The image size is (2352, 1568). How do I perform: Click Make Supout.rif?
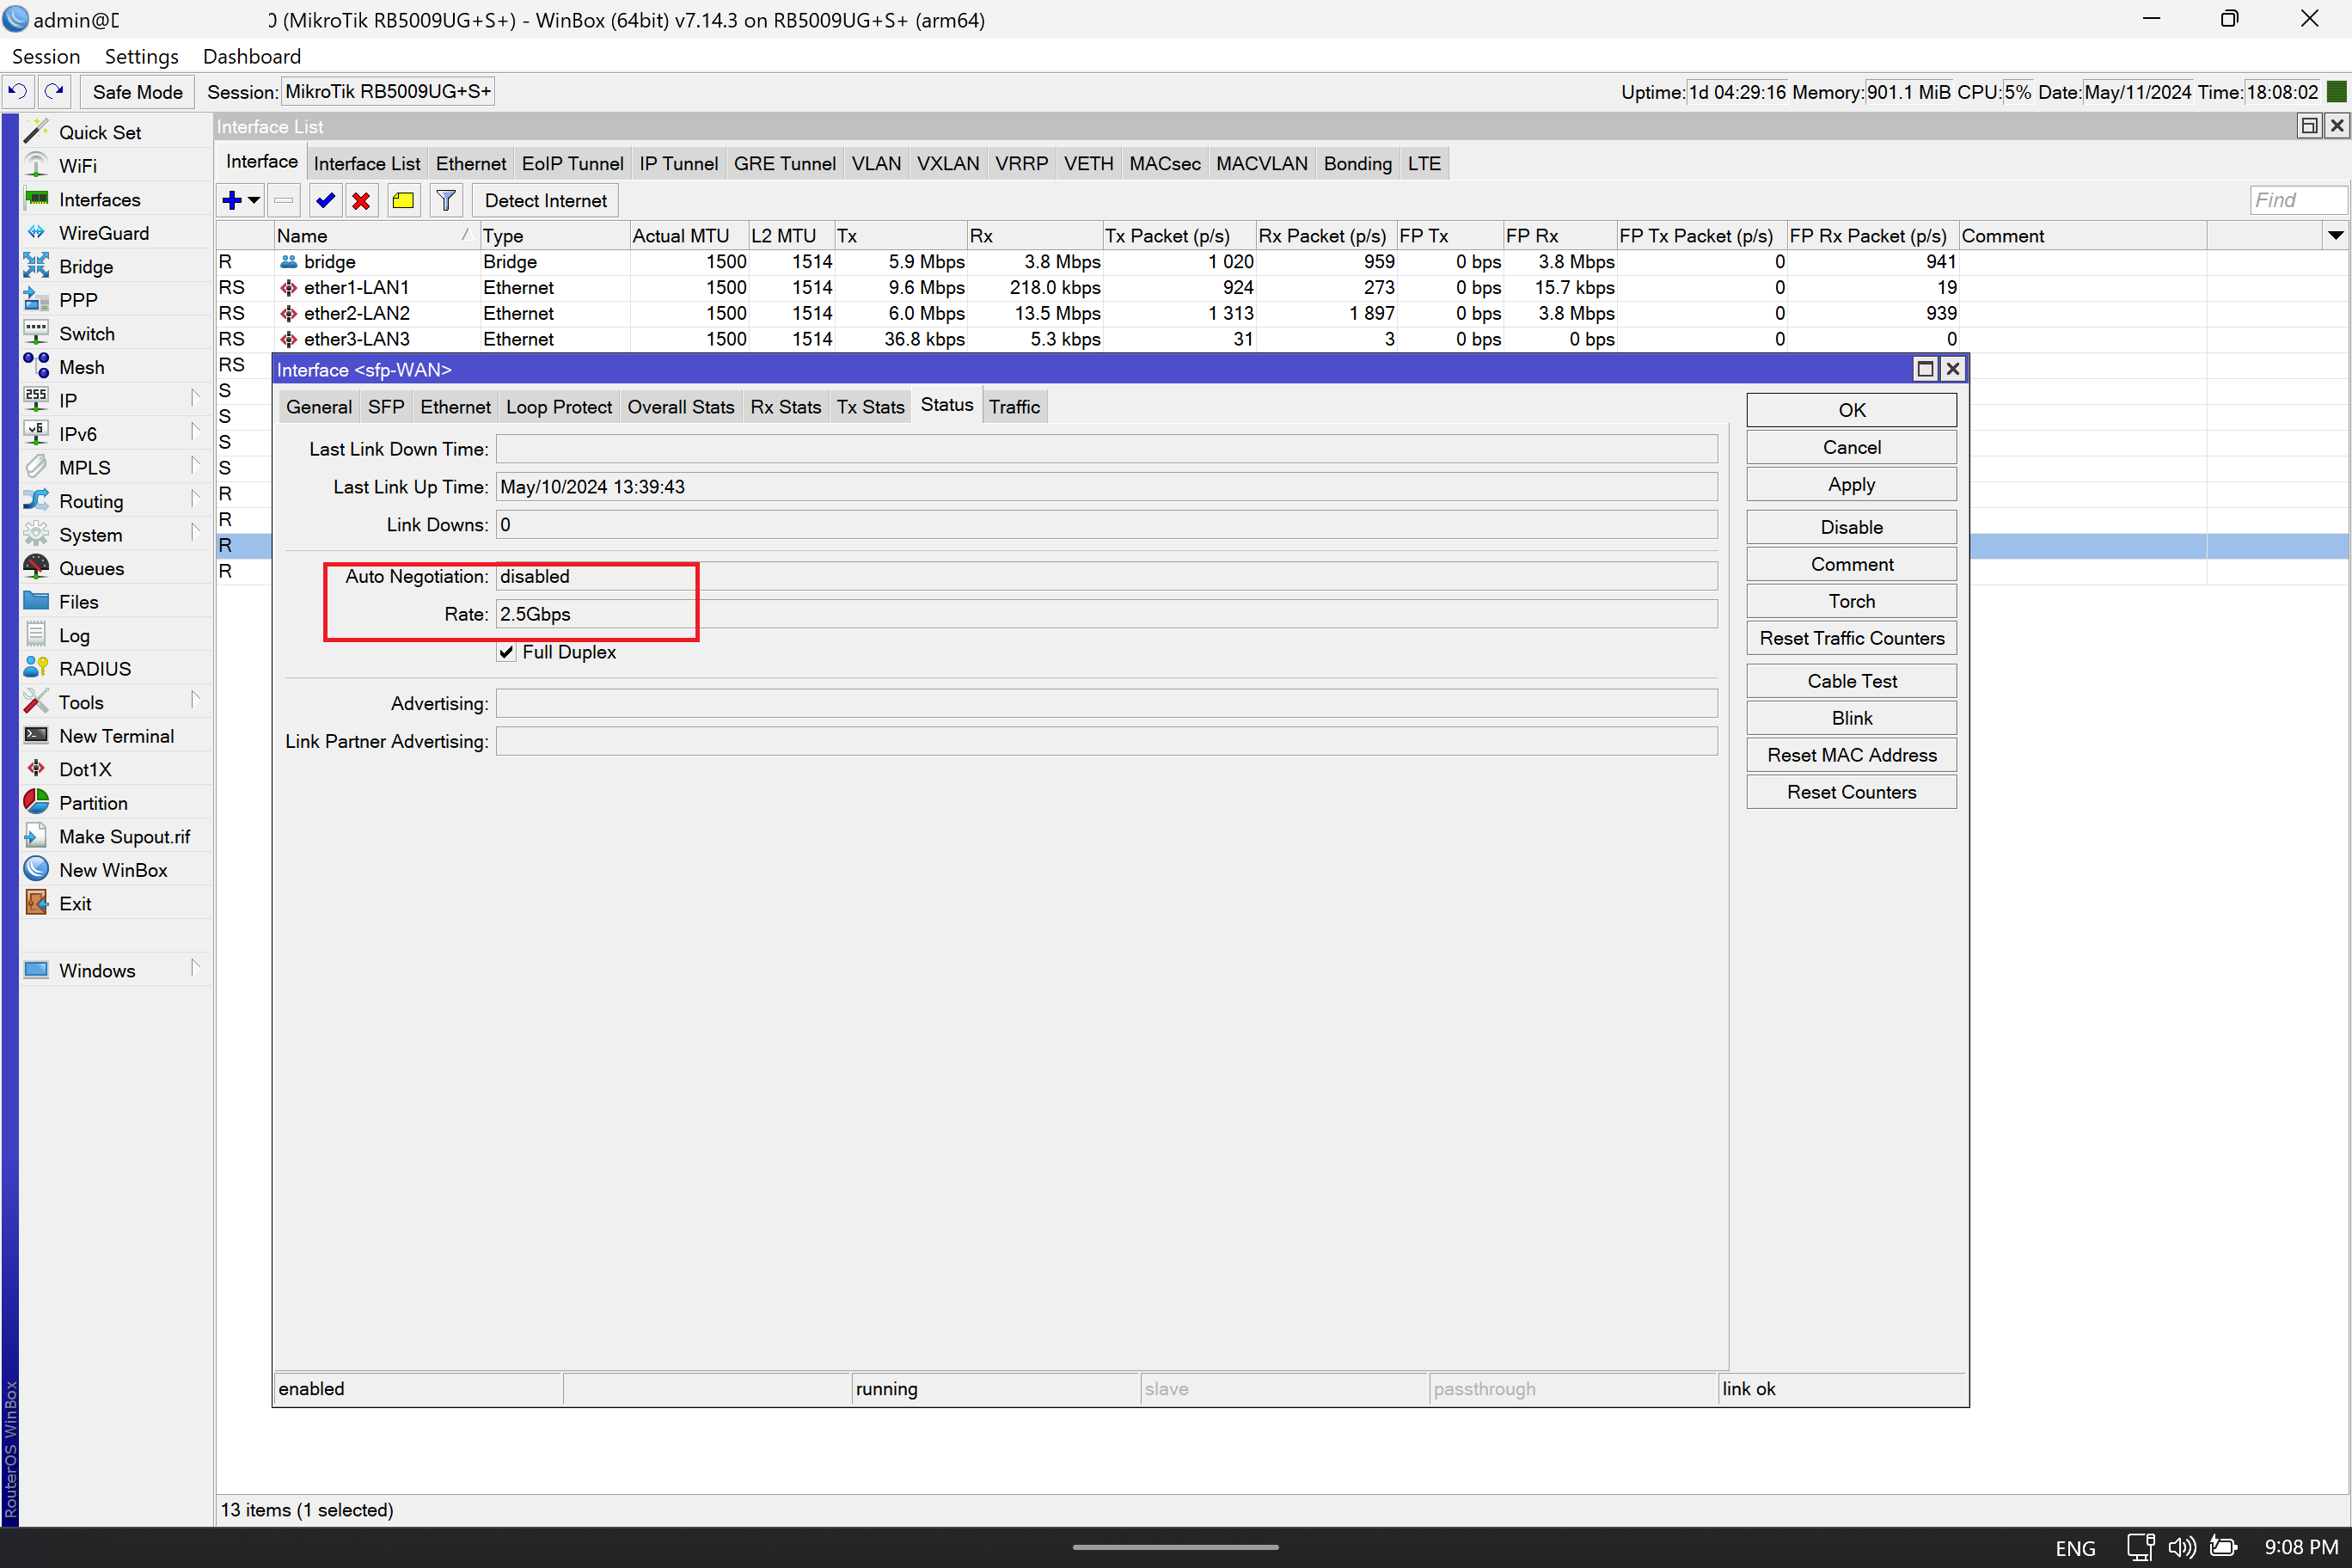tap(124, 836)
